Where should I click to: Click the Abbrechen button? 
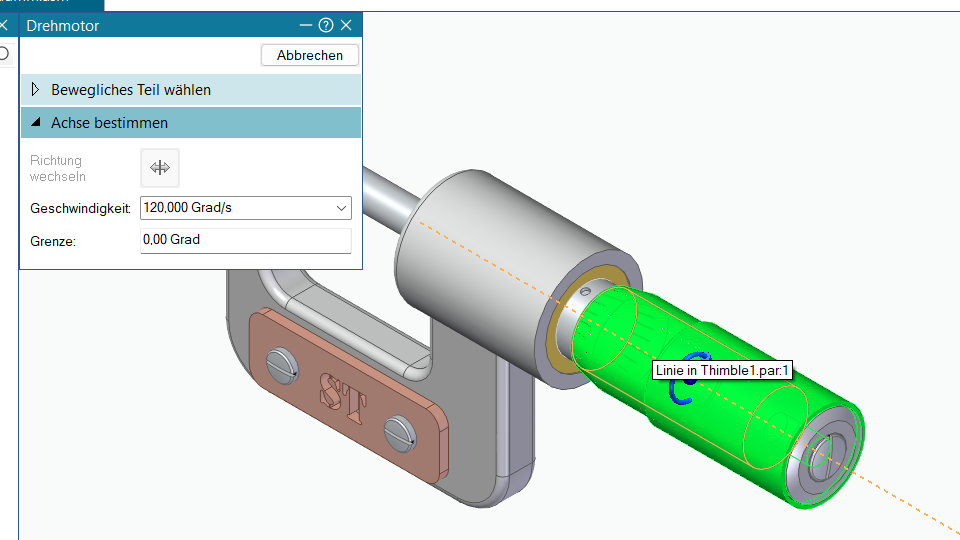[x=310, y=55]
